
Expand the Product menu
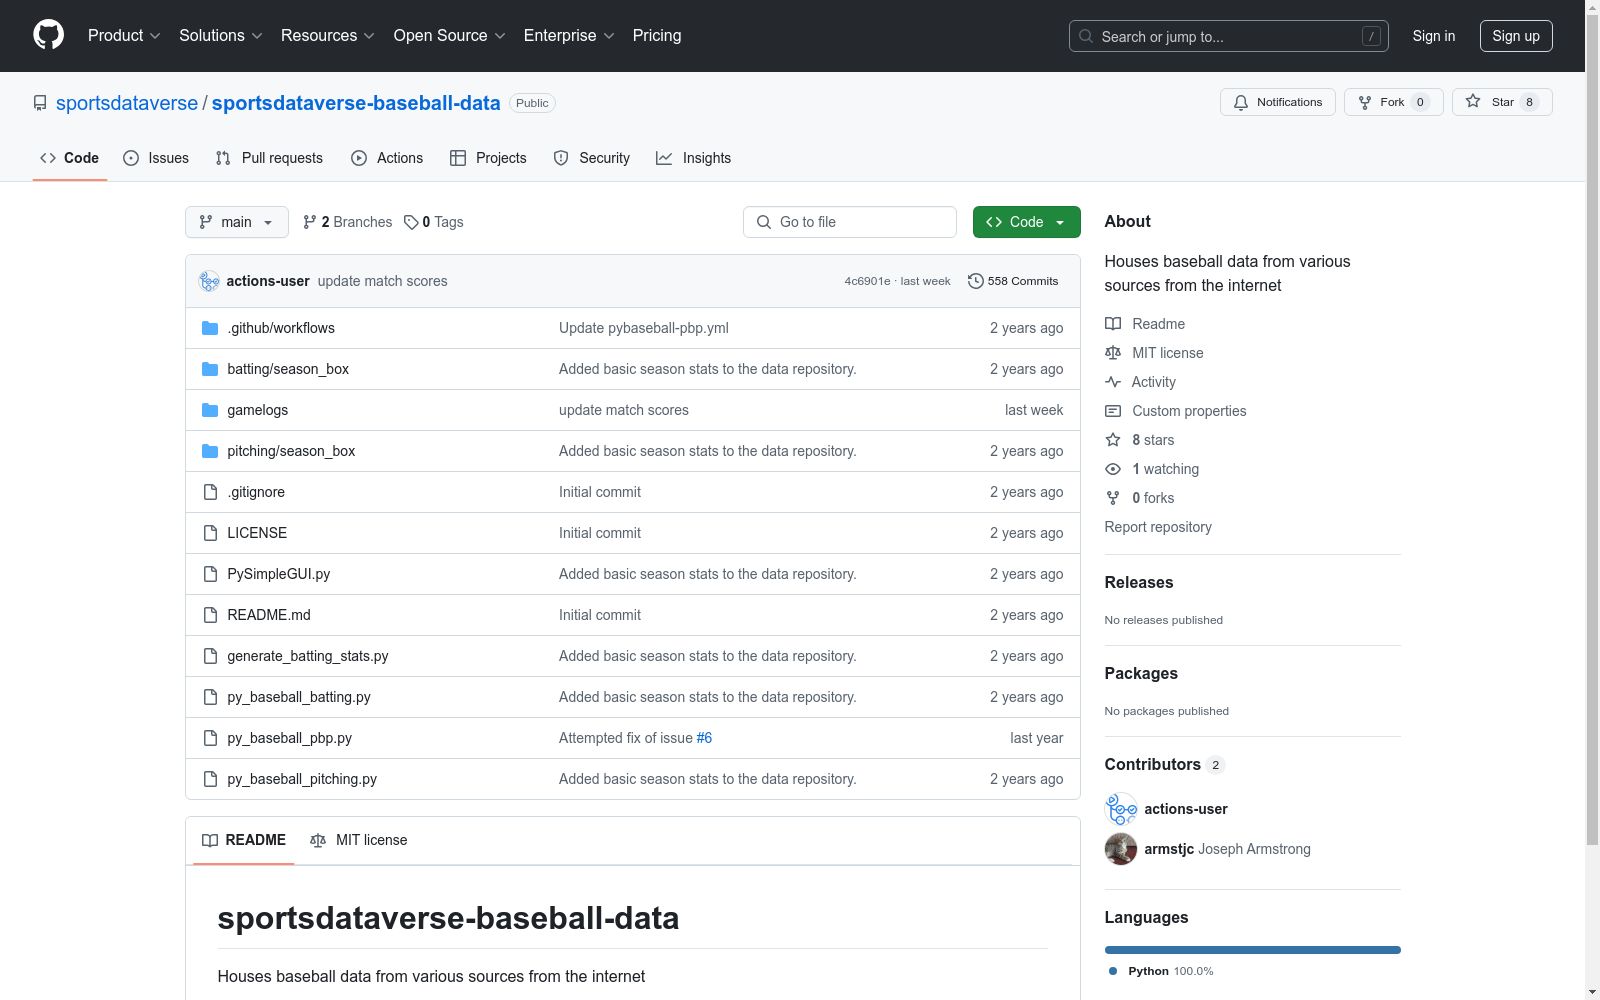click(x=124, y=35)
